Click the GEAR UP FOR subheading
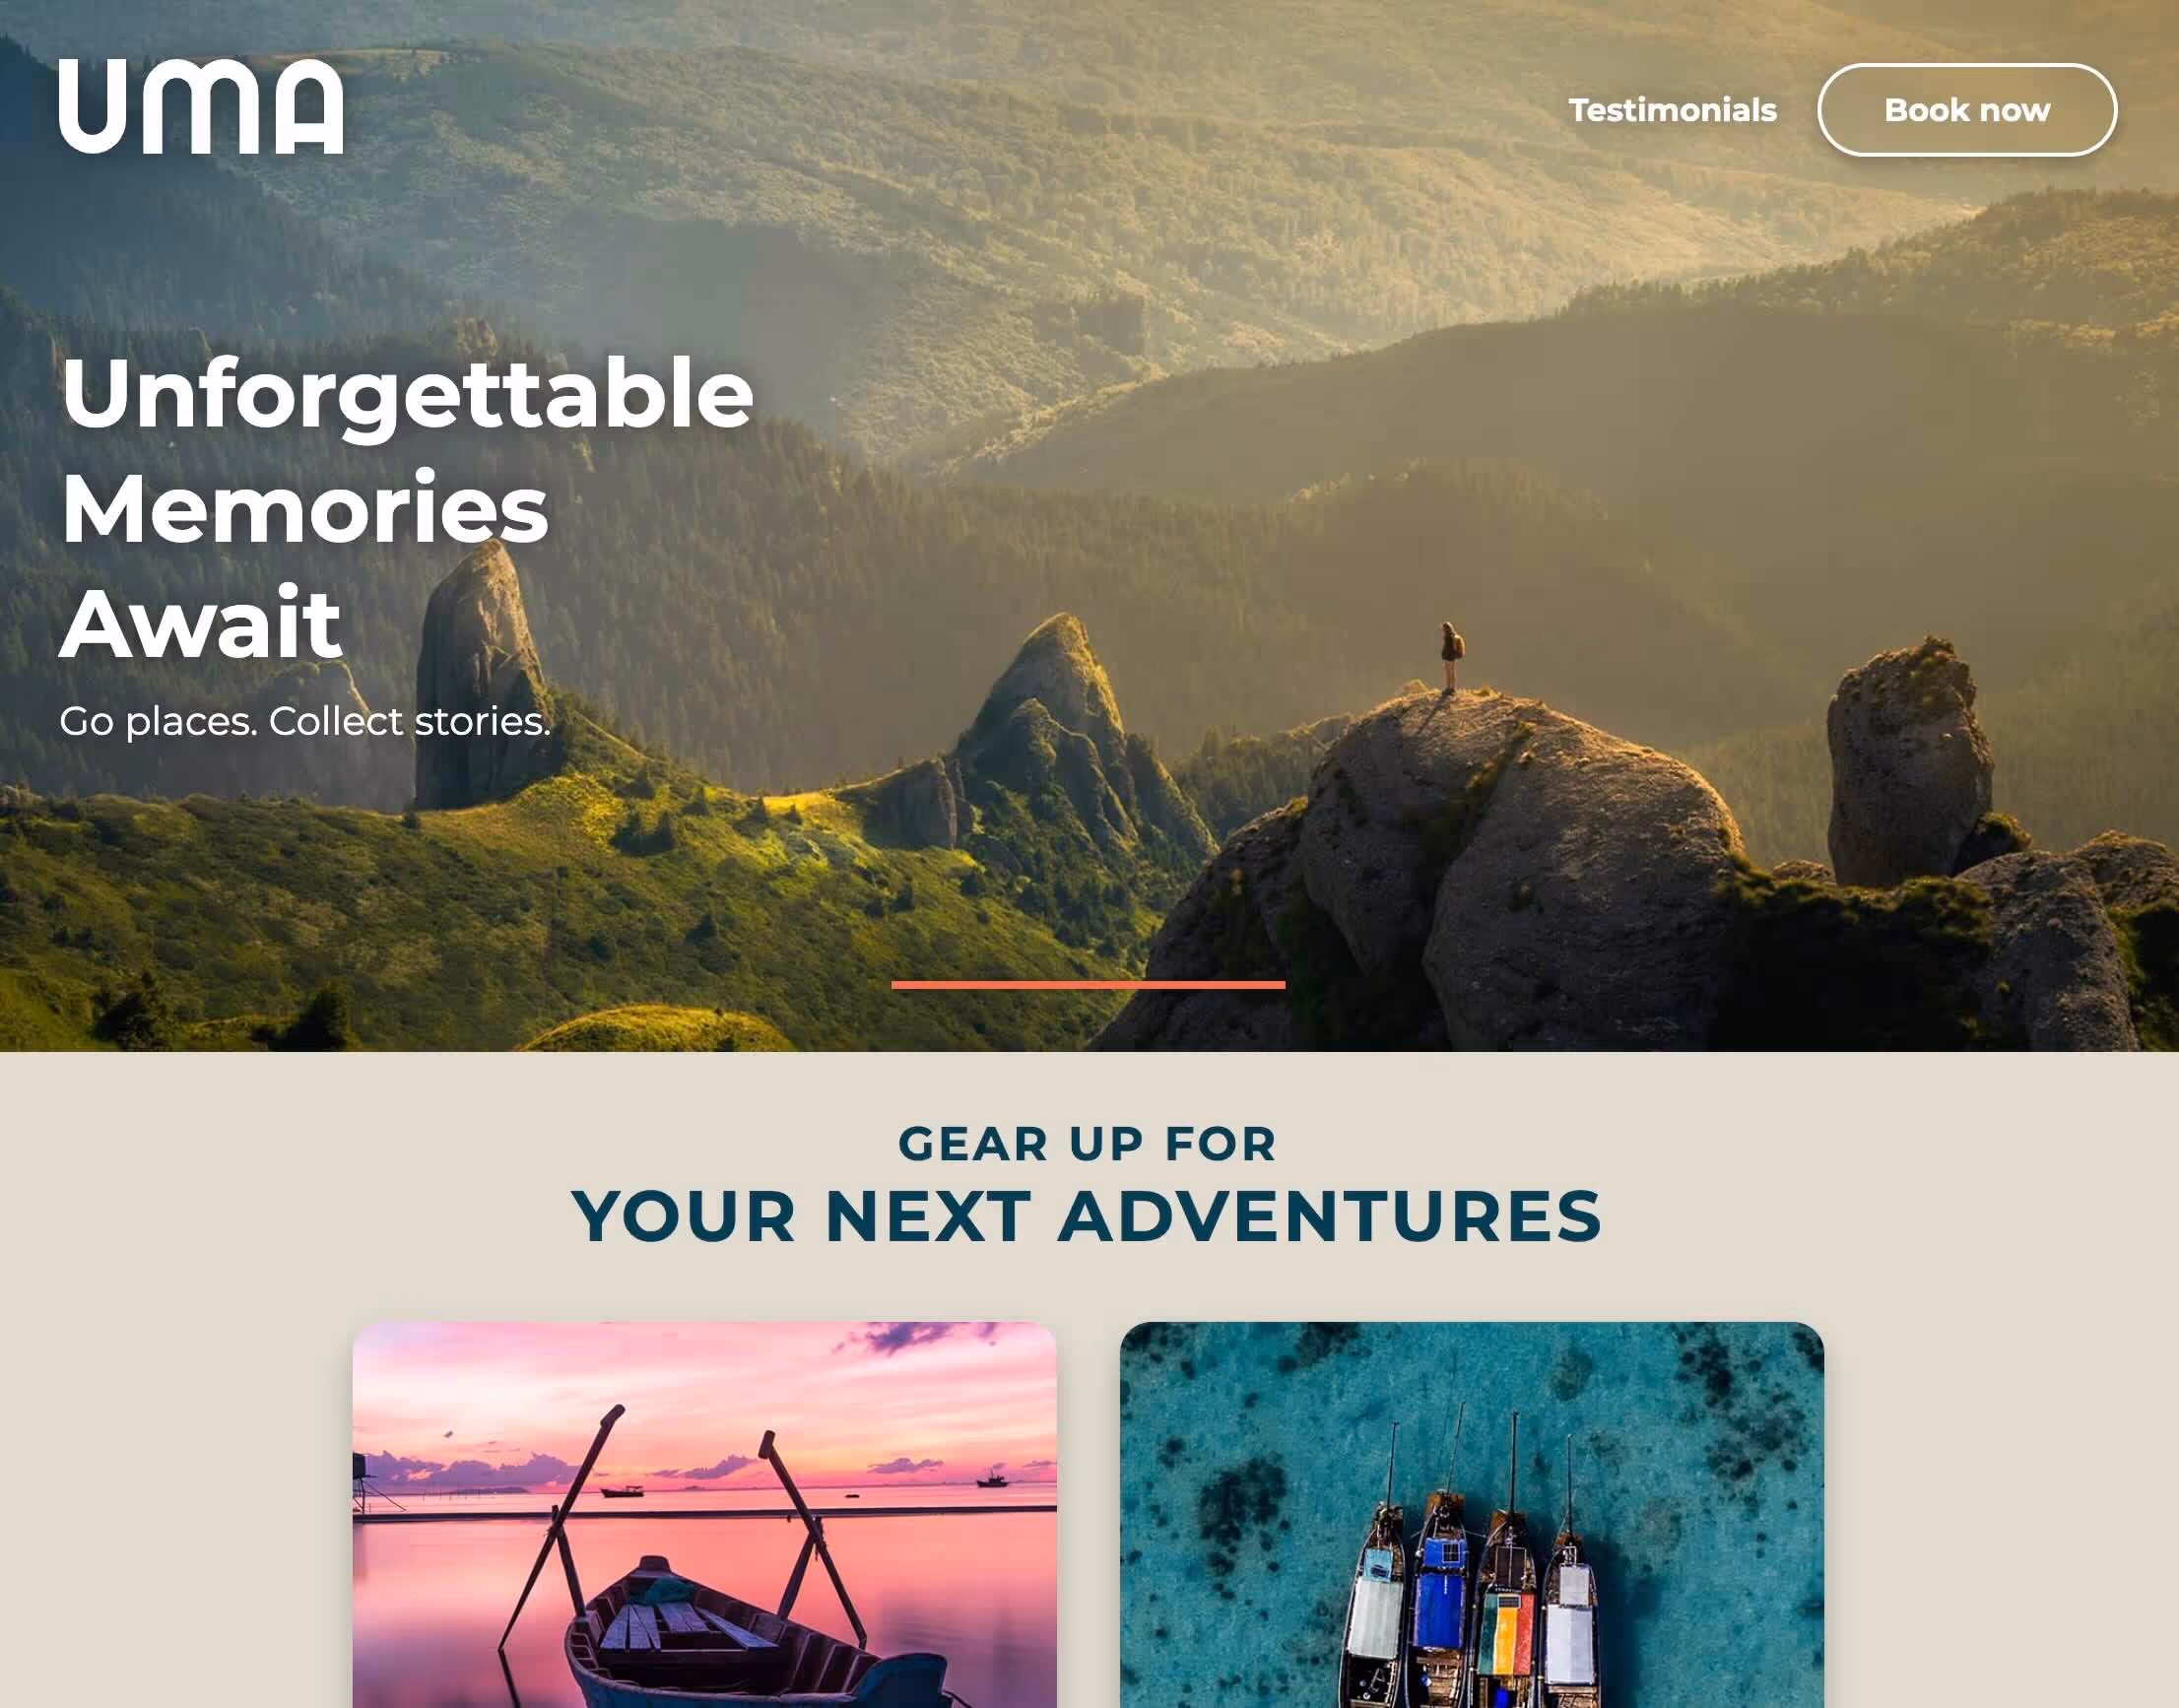Image resolution: width=2179 pixels, height=1708 pixels. click(1088, 1144)
